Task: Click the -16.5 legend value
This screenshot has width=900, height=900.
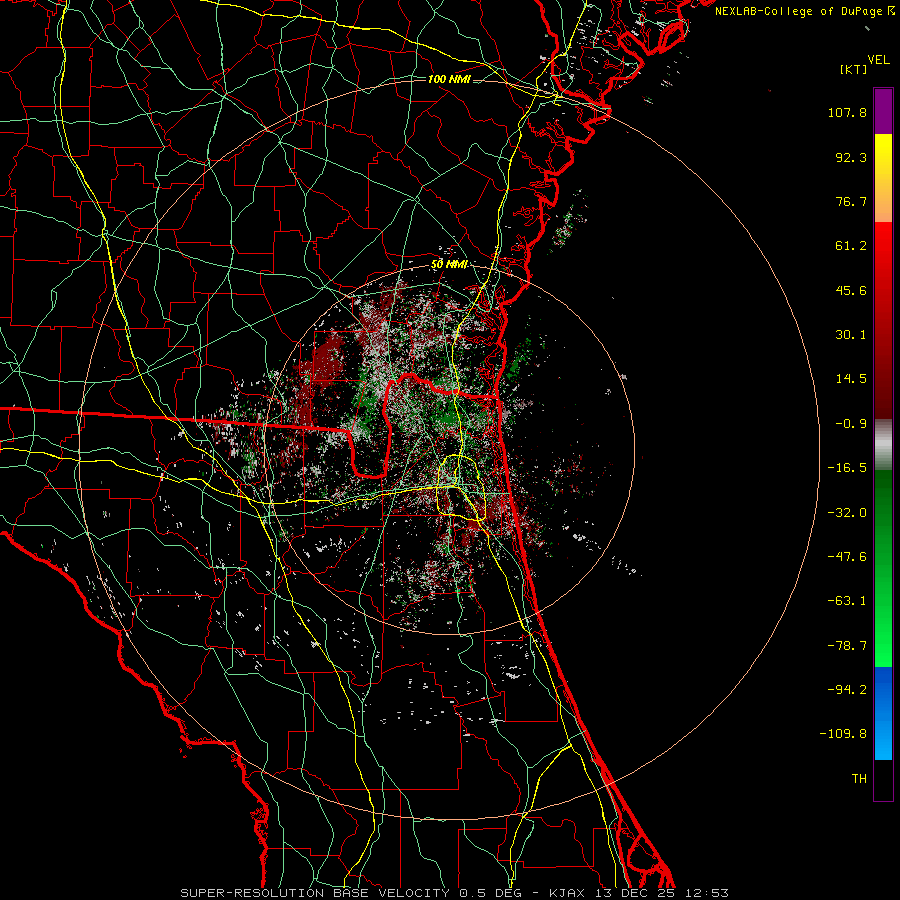Action: (x=847, y=468)
